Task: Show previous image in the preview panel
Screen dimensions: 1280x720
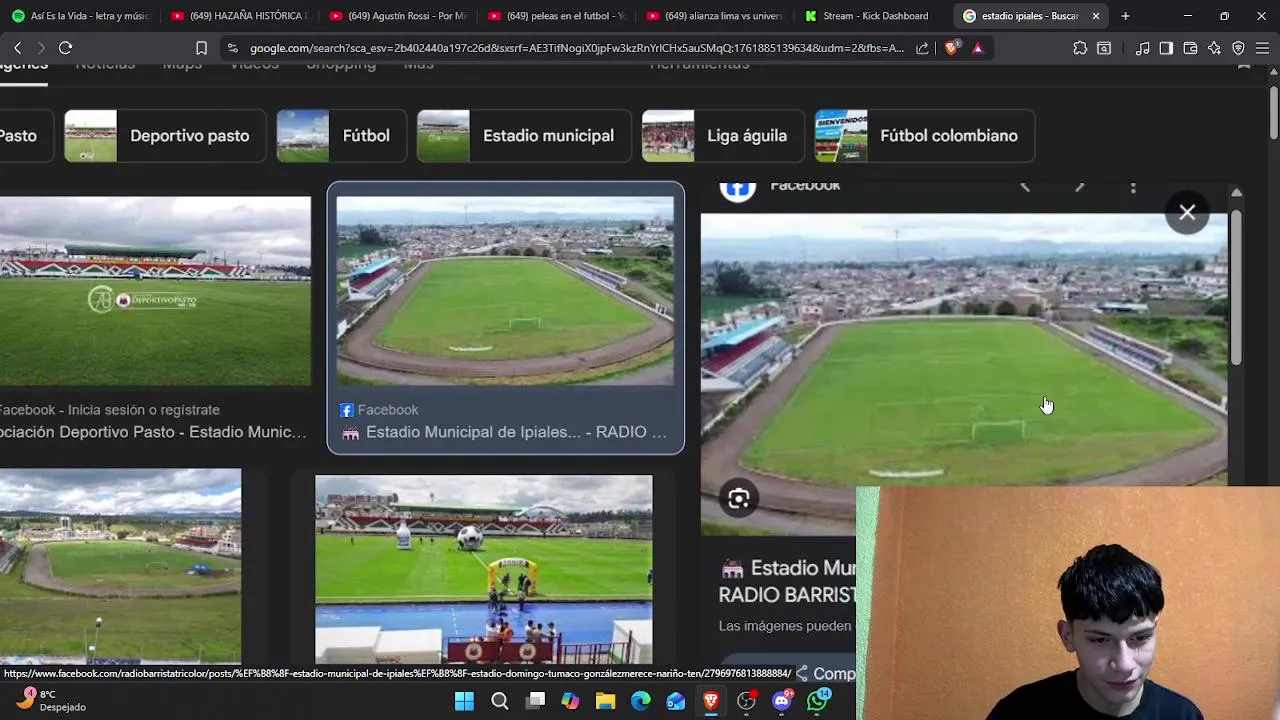Action: pos(1025,186)
